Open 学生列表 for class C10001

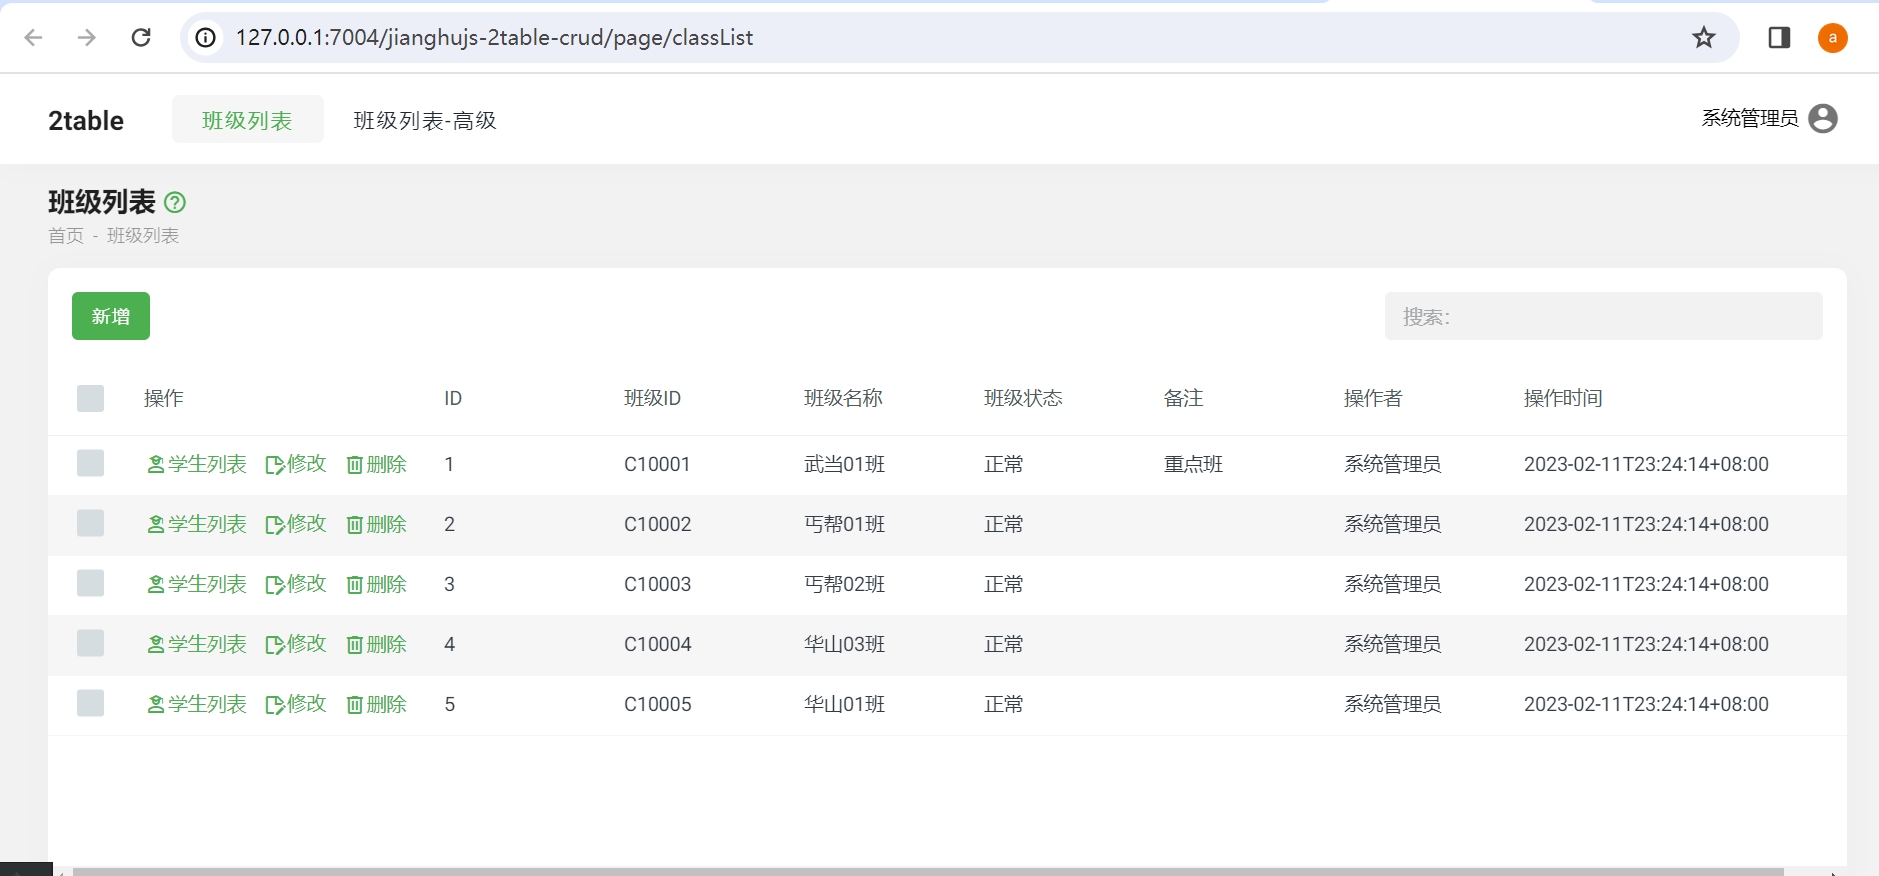click(x=197, y=465)
